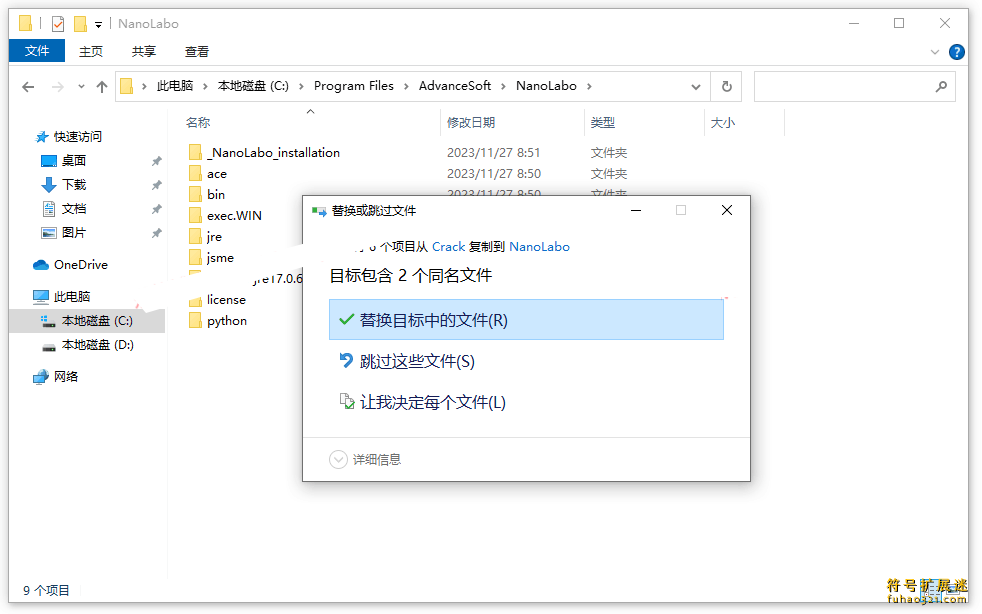Image resolution: width=982 pixels, height=614 pixels.
Task: Open the address bar history dropdown
Action: pyautogui.click(x=696, y=87)
